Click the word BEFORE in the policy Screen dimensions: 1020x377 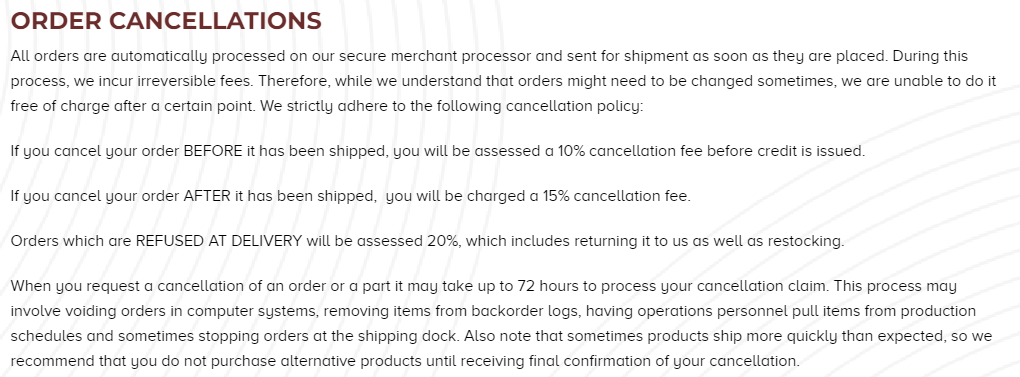[x=213, y=151]
